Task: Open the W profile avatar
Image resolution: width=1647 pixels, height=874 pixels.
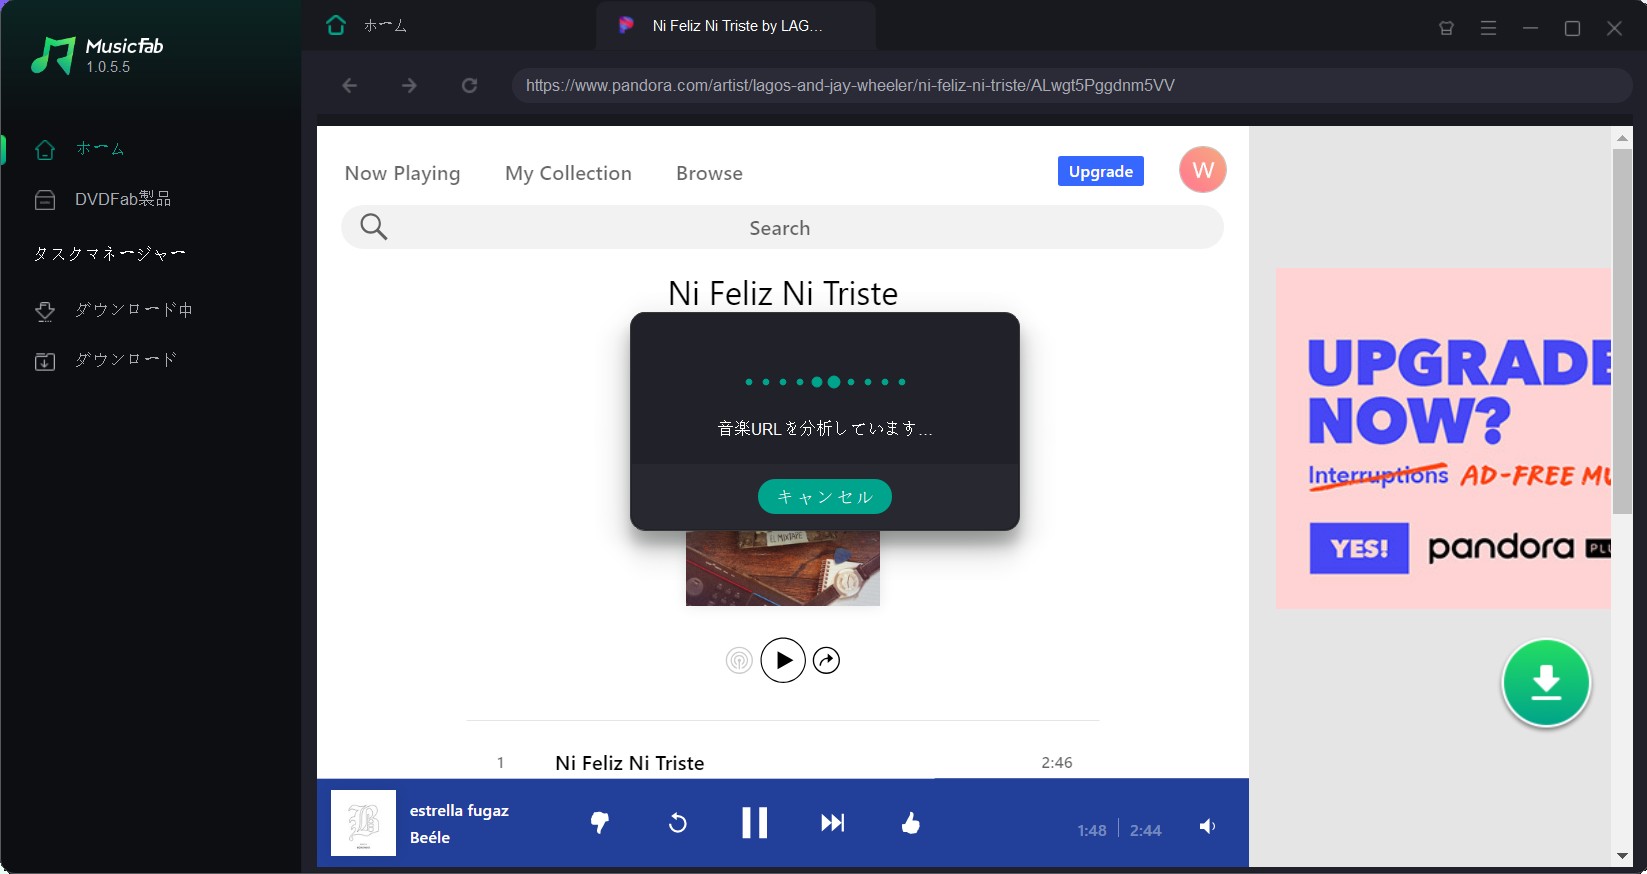Action: pyautogui.click(x=1203, y=170)
